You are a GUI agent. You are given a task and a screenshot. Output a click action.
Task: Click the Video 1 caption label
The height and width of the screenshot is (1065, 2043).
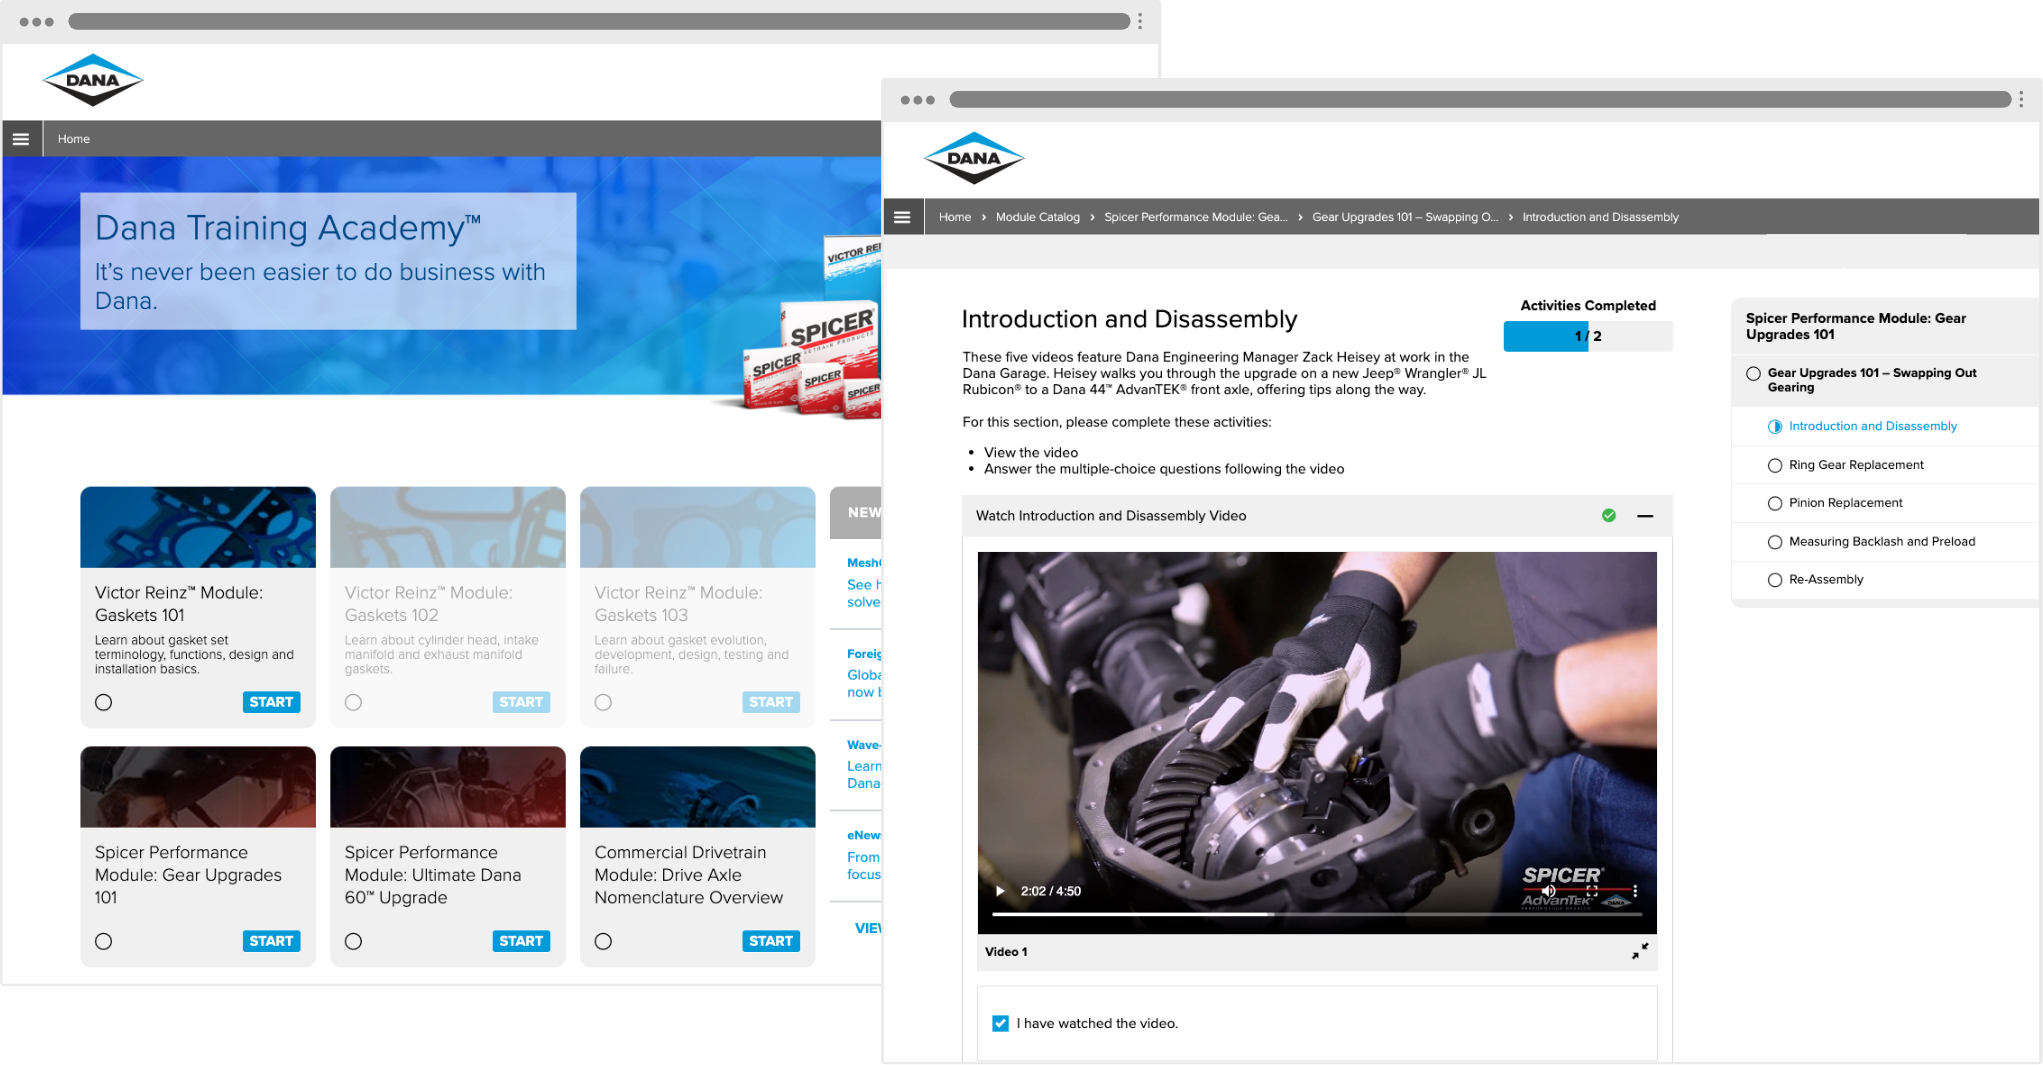(x=1006, y=952)
